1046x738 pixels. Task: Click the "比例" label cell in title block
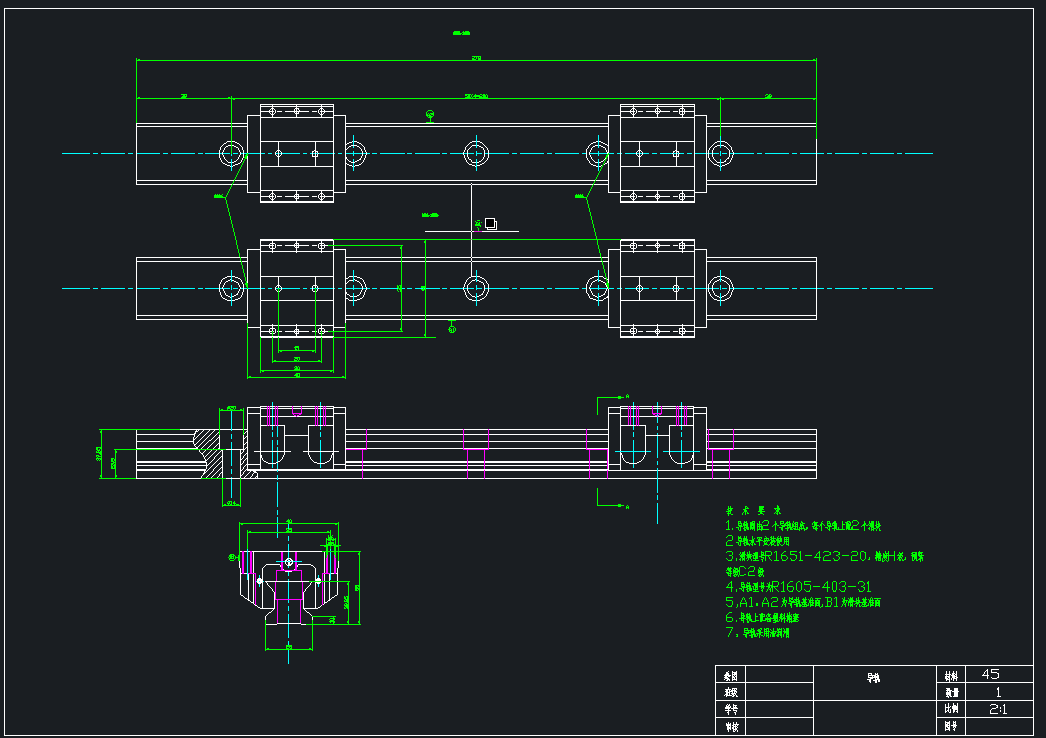pyautogui.click(x=951, y=709)
